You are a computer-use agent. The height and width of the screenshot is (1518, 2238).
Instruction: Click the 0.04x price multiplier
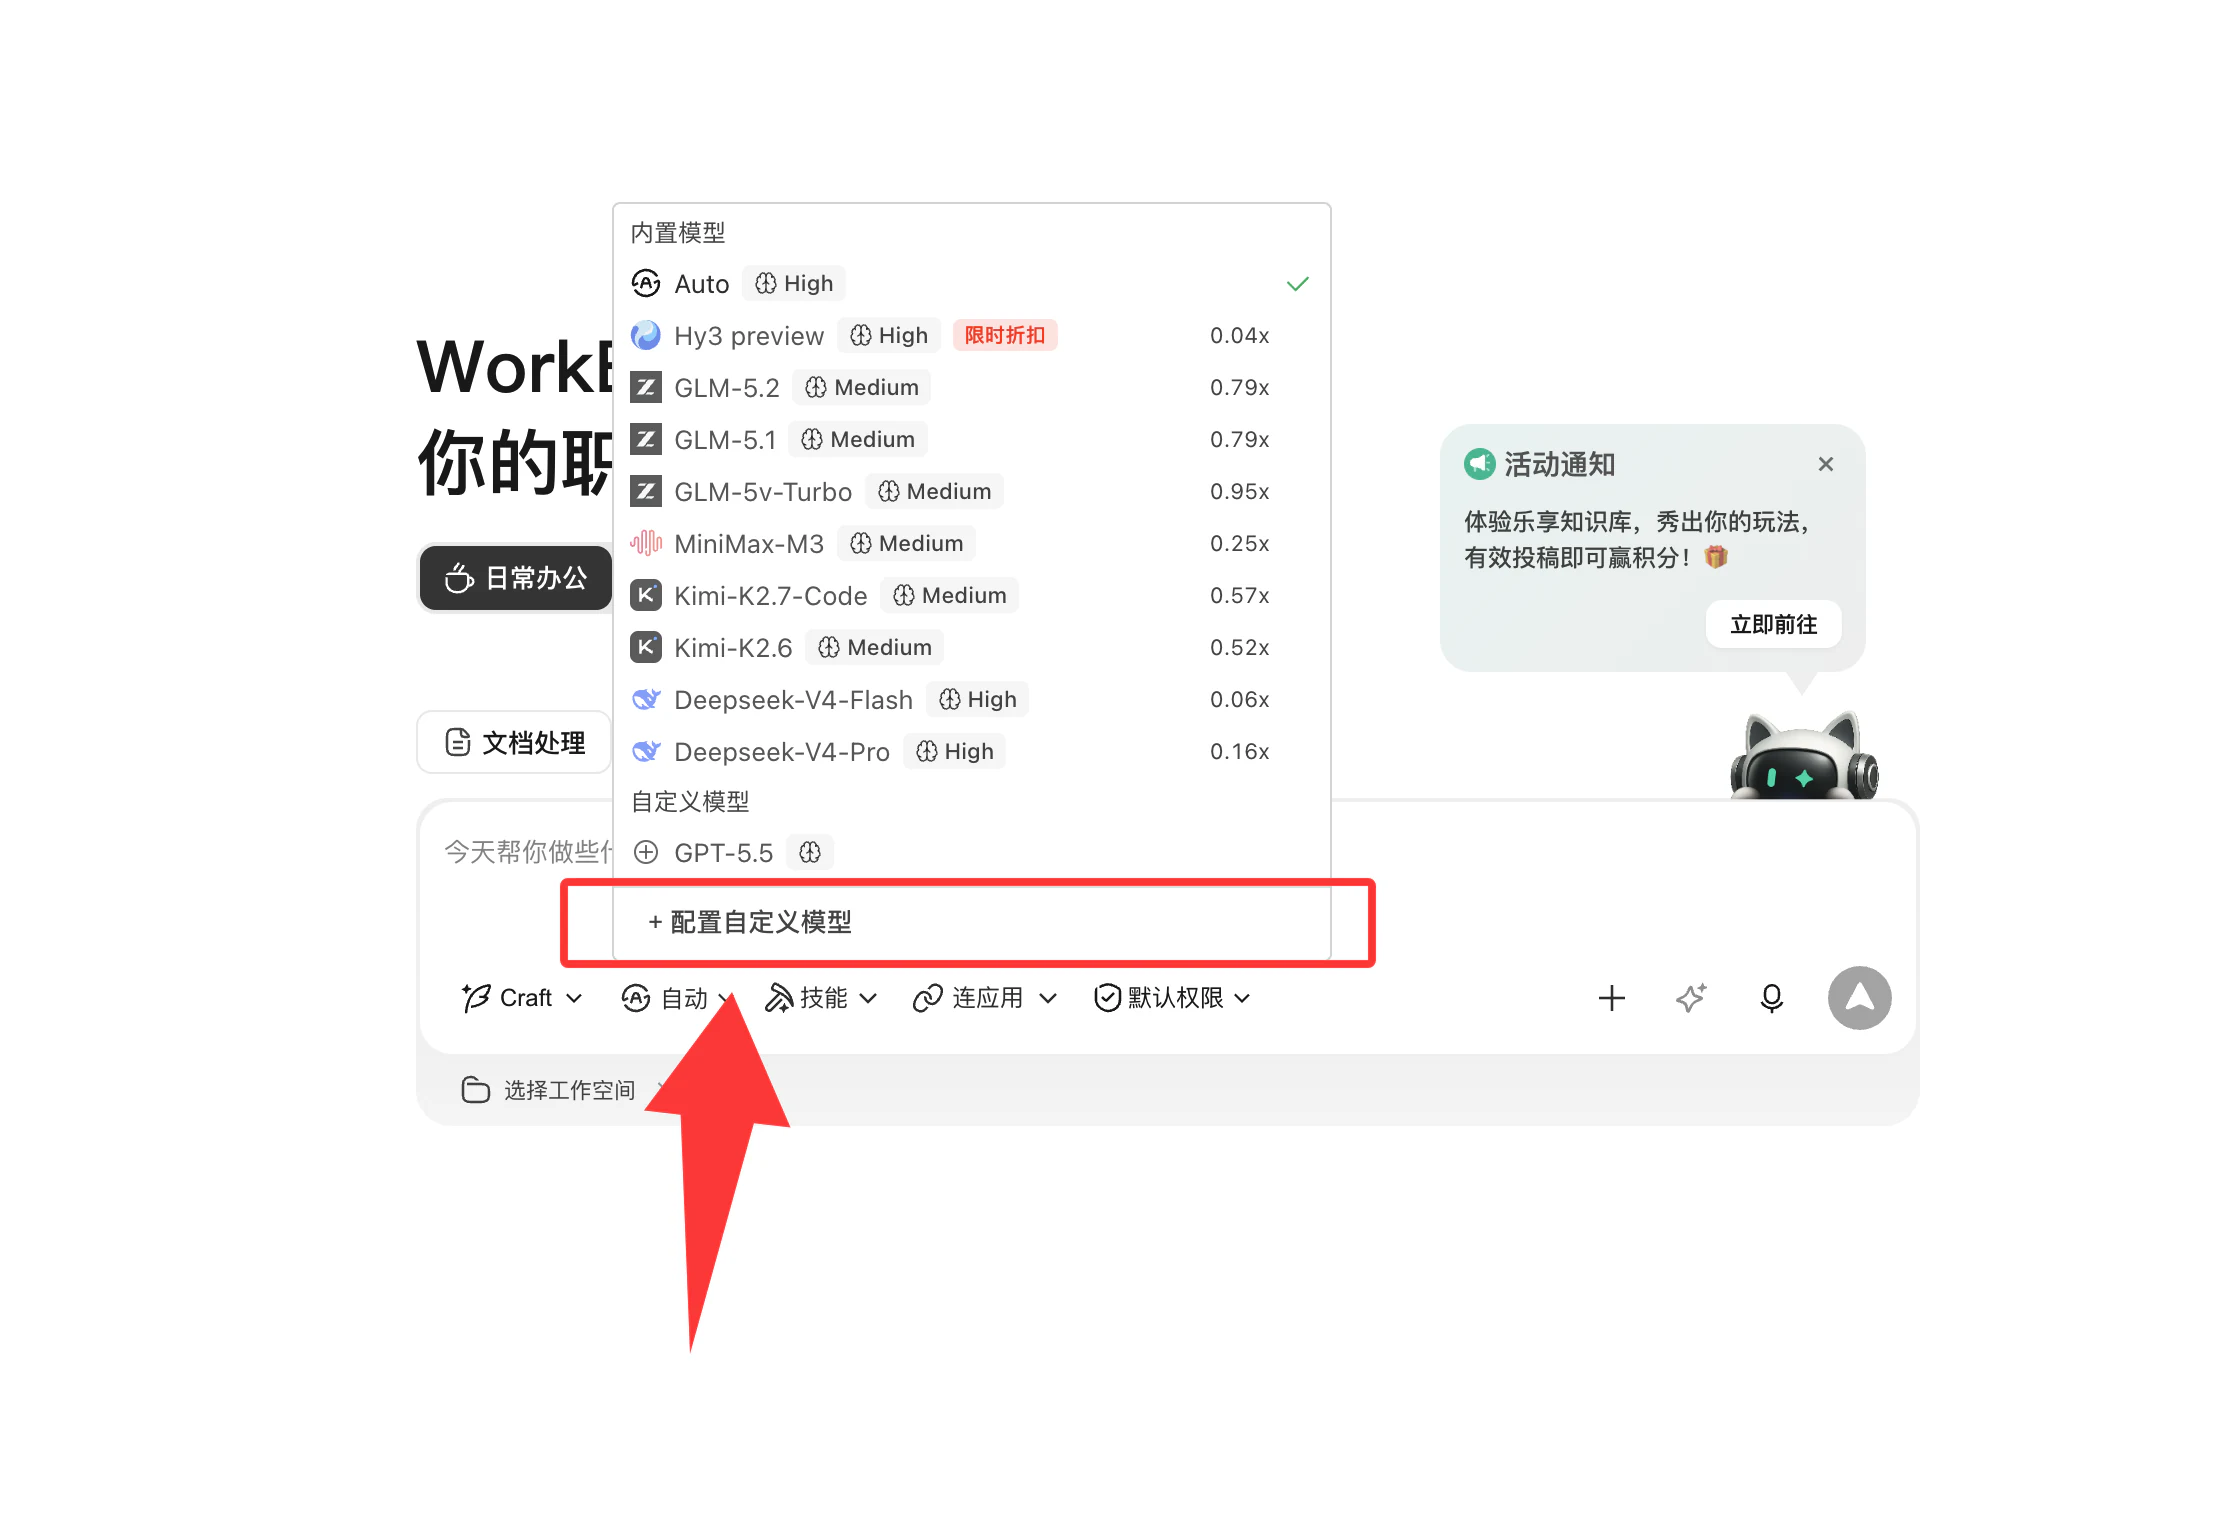(1240, 336)
